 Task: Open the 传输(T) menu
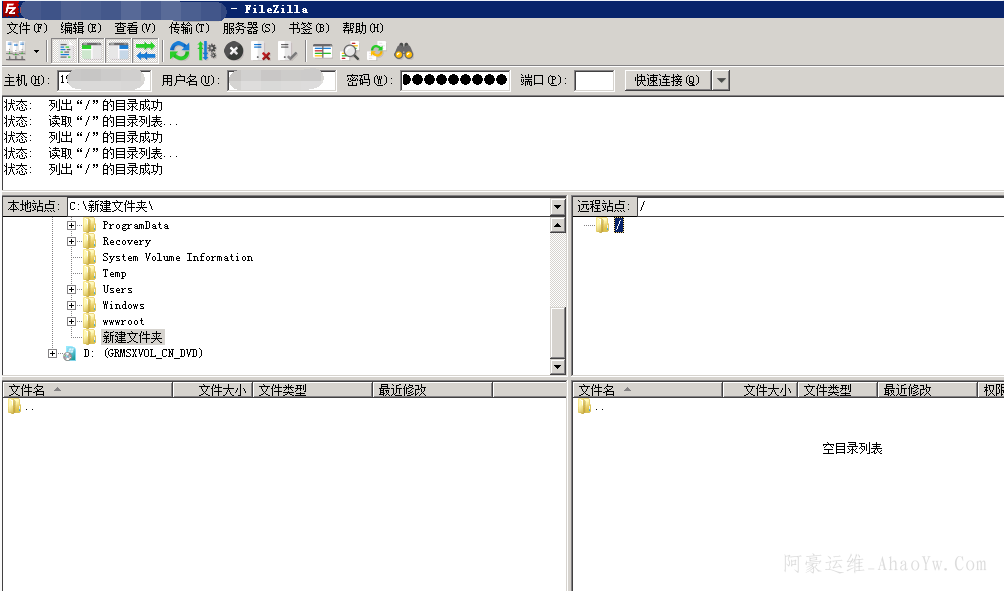click(x=189, y=28)
